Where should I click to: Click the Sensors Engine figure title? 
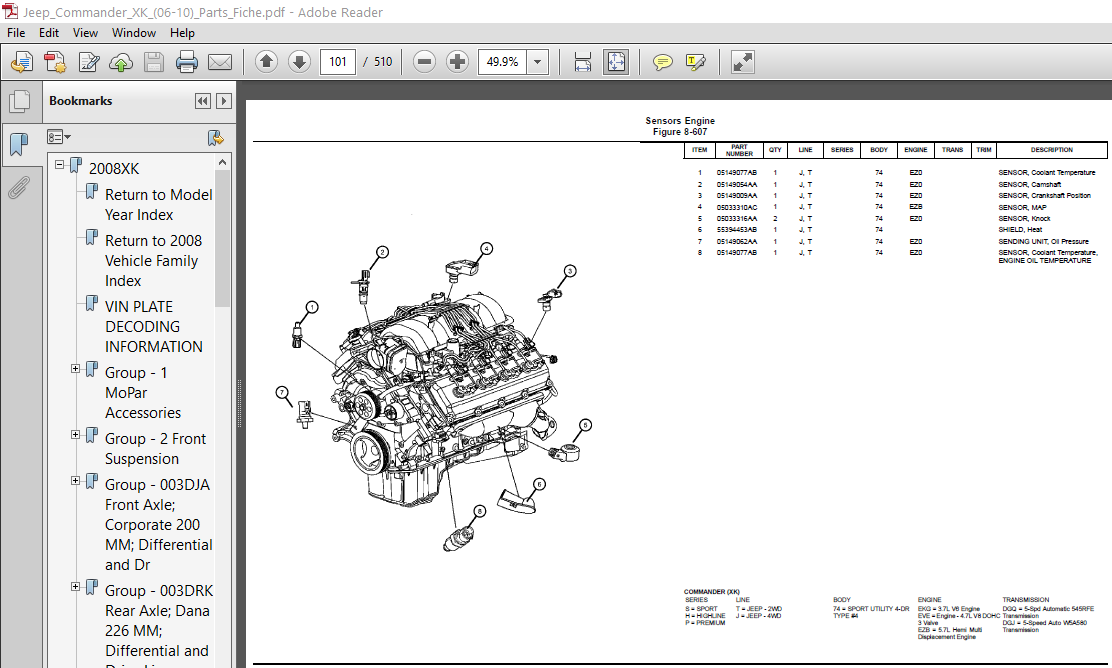tap(680, 121)
